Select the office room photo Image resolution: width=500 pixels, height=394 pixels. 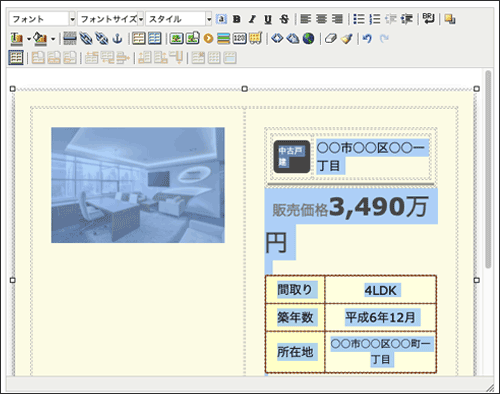click(138, 185)
